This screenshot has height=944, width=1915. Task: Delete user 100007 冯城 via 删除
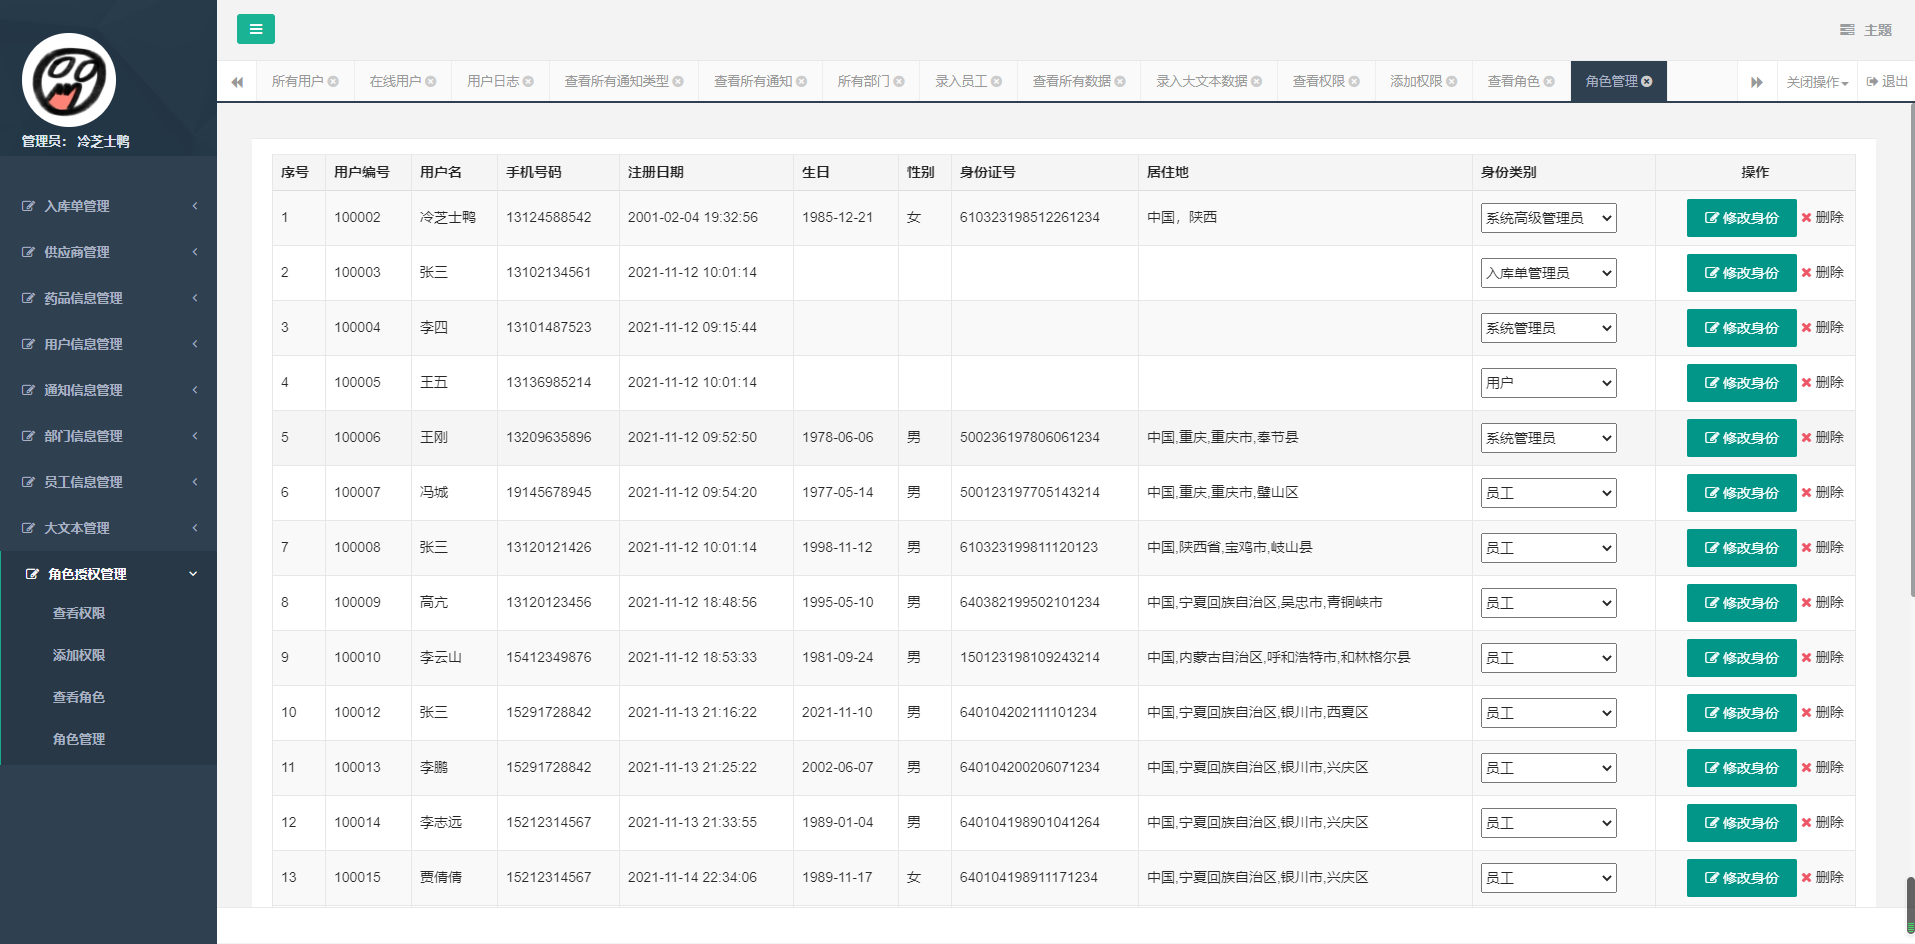(1822, 492)
